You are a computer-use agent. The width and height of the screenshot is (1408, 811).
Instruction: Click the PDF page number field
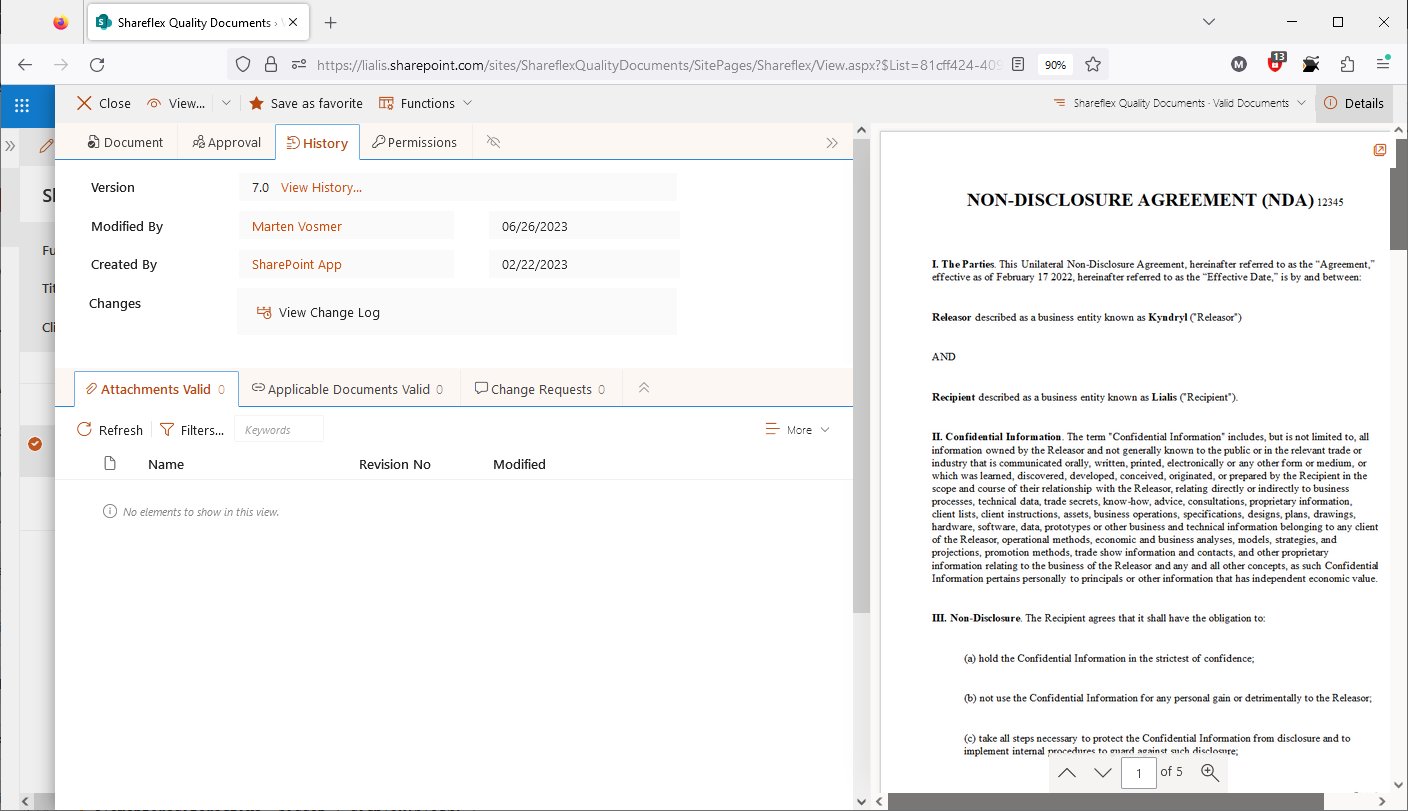click(1139, 772)
